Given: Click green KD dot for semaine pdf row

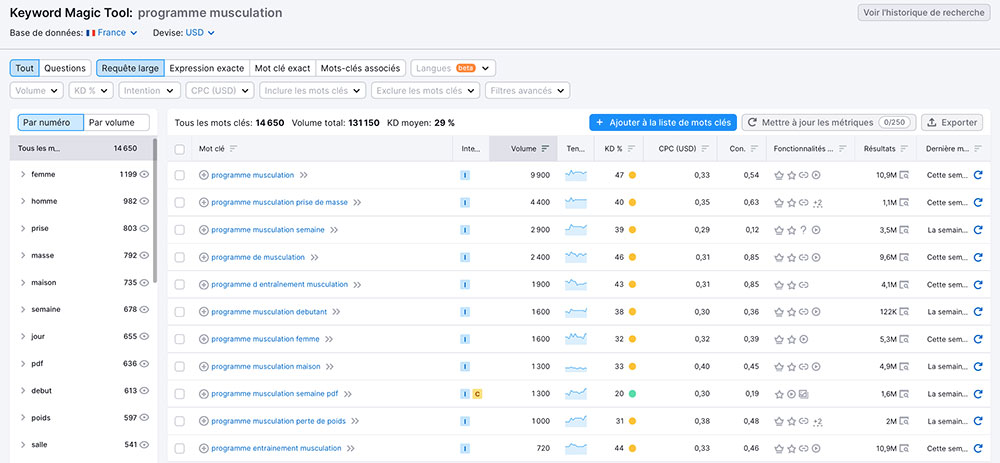Looking at the screenshot, I should [632, 394].
